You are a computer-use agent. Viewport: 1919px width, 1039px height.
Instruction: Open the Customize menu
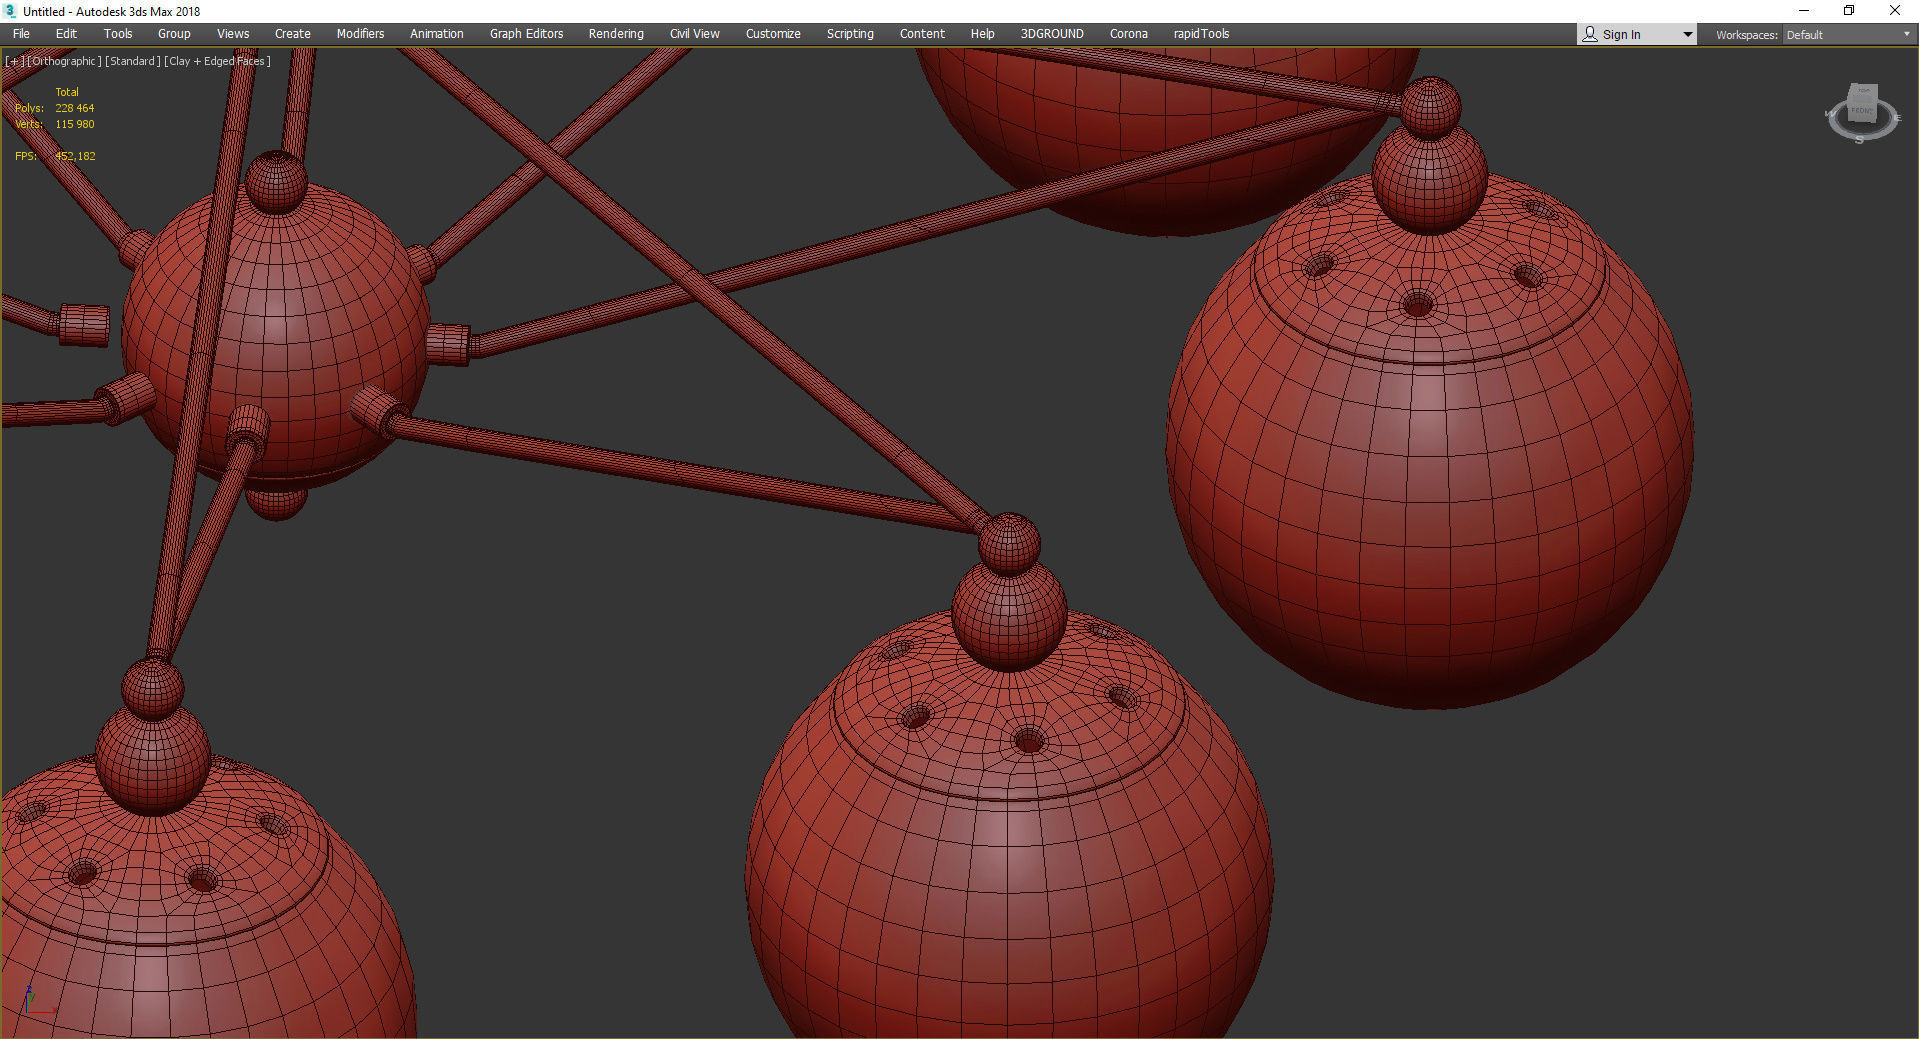tap(773, 34)
